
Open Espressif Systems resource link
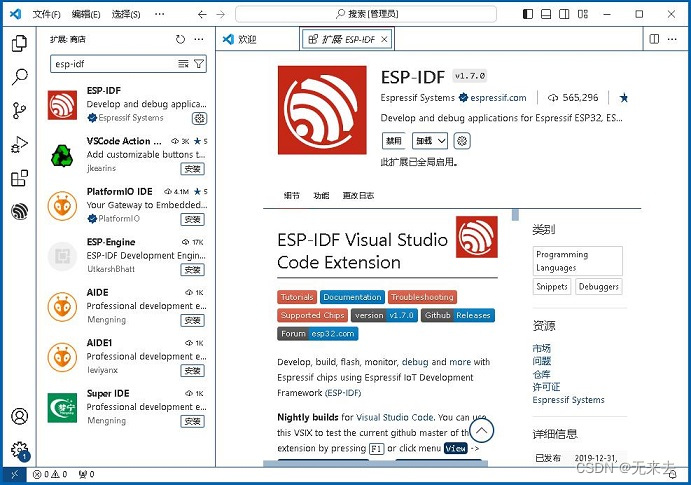pos(568,400)
